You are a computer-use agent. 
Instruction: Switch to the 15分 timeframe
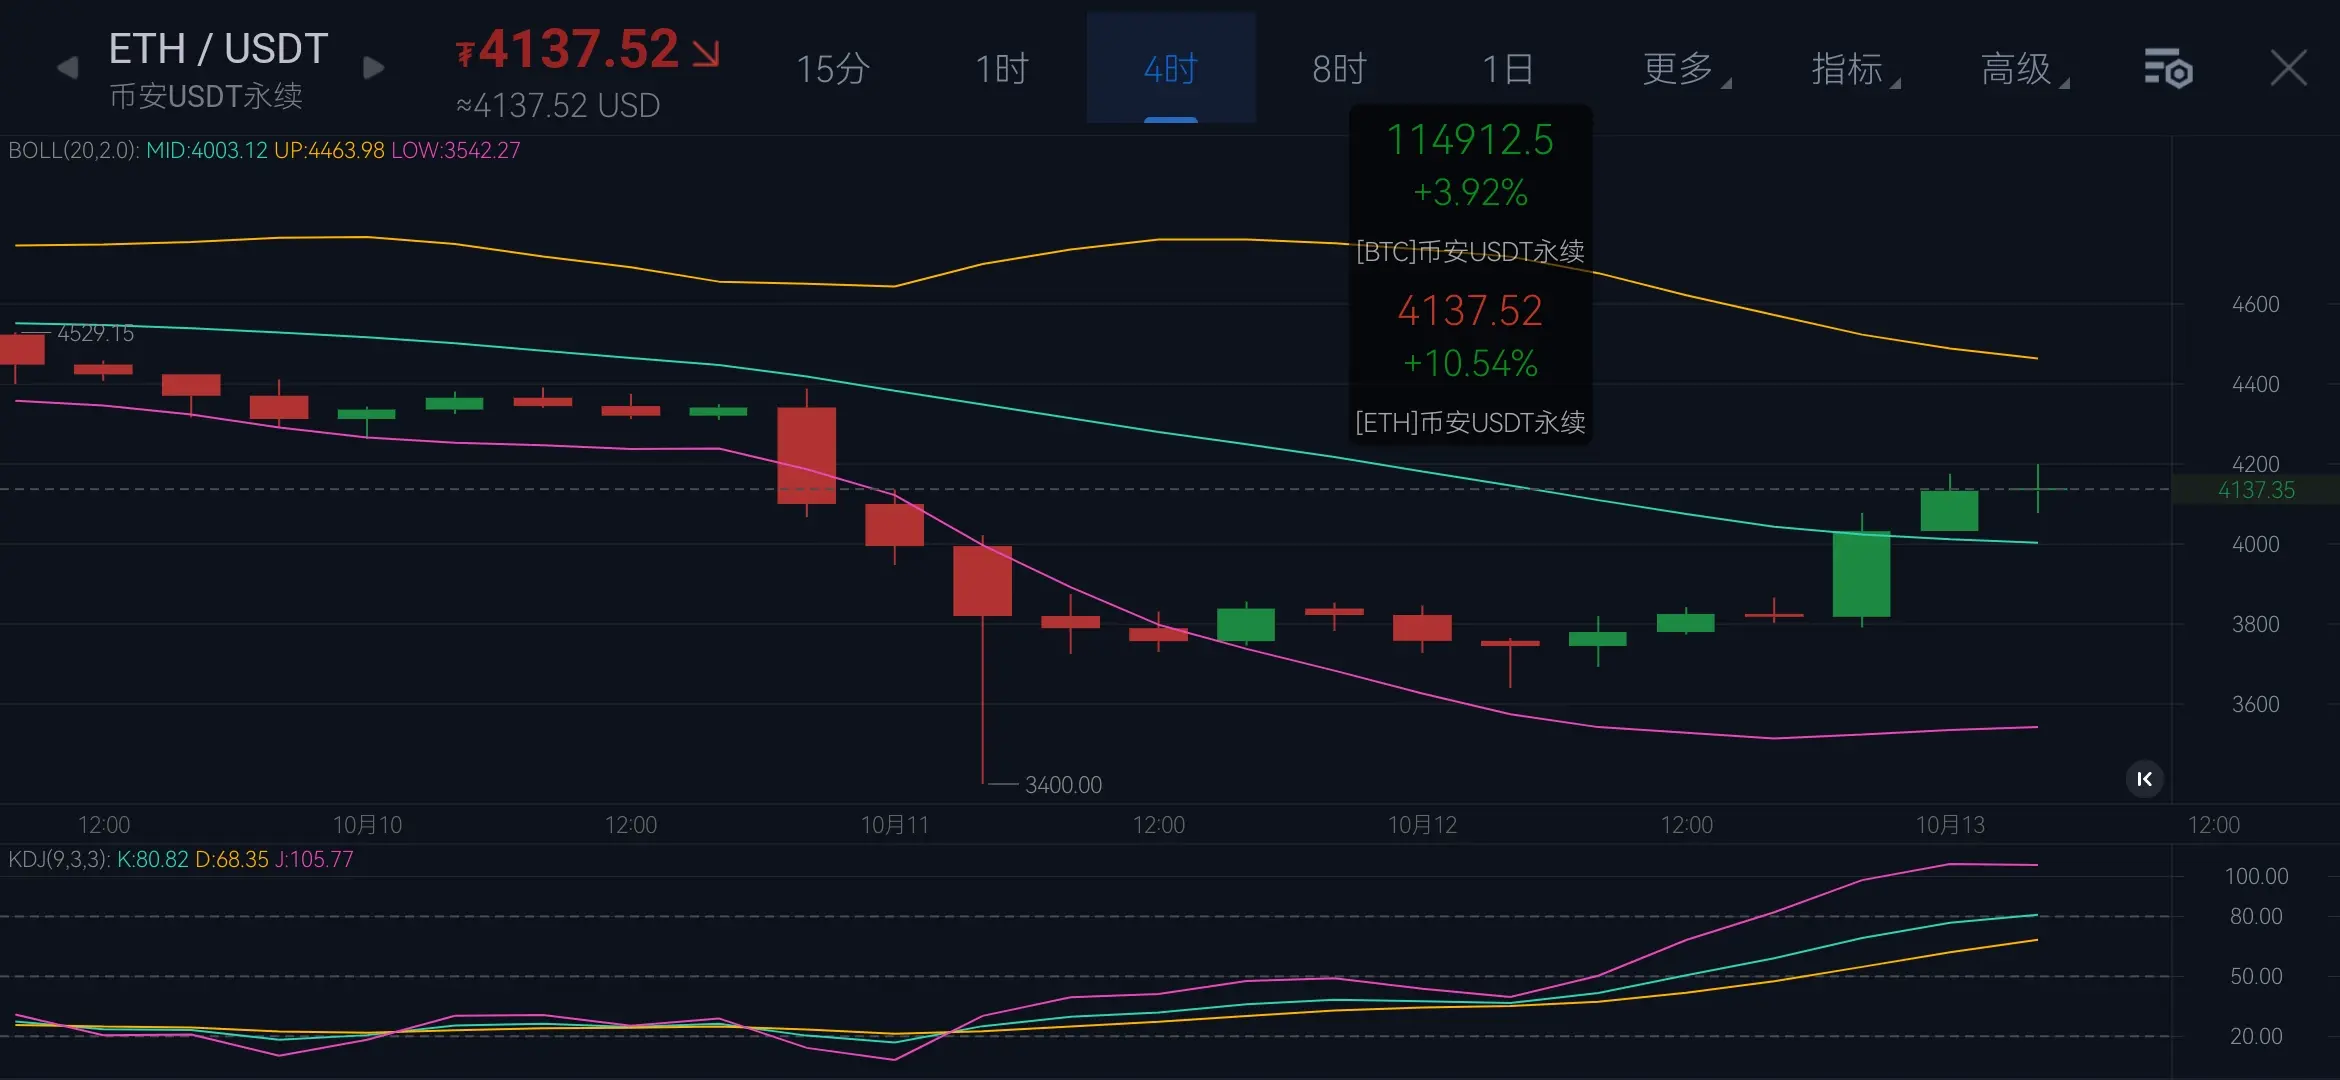coord(832,69)
